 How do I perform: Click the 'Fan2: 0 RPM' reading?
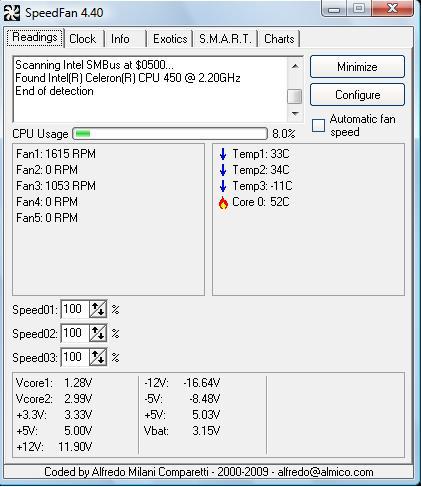(x=47, y=170)
